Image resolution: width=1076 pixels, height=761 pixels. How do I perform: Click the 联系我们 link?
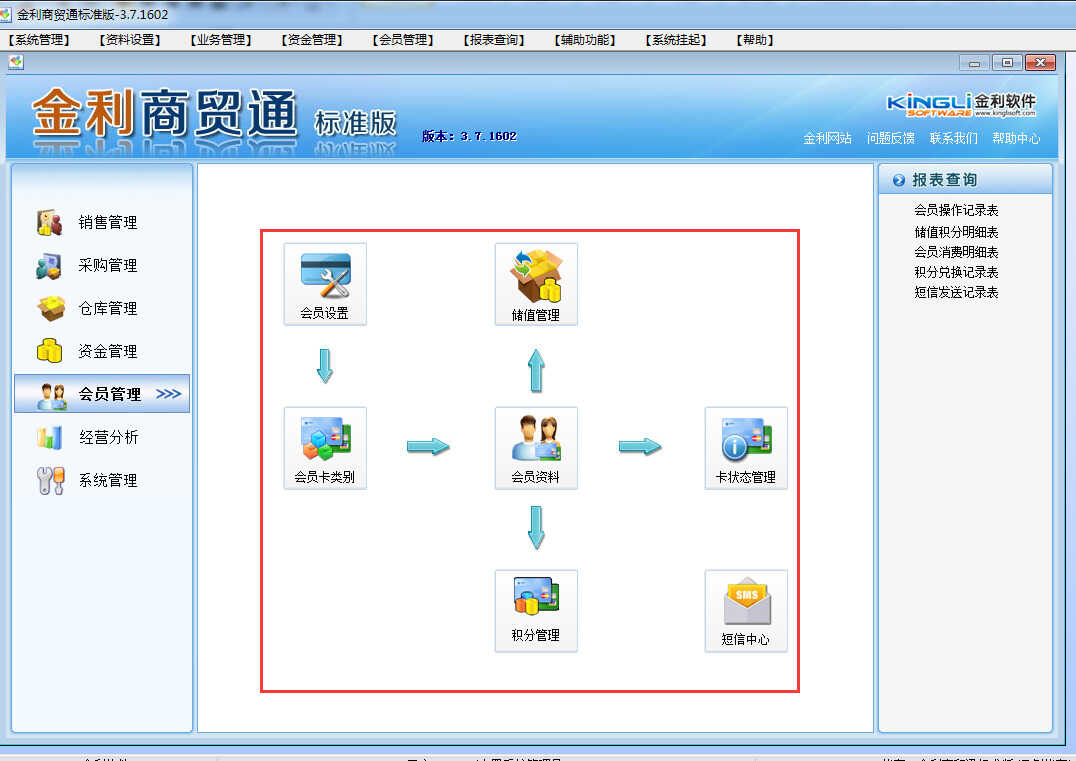(x=953, y=138)
